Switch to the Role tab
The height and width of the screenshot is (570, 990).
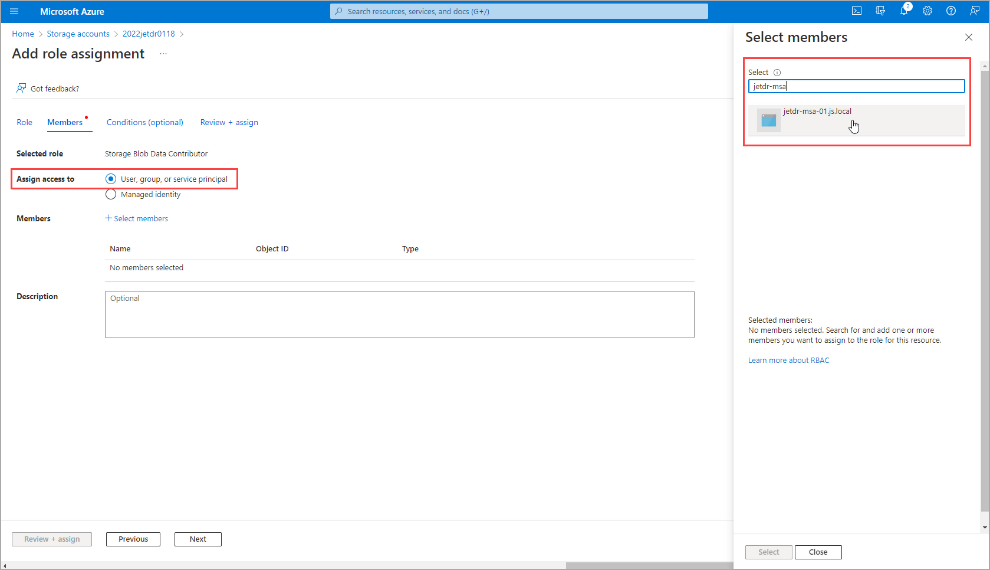(x=24, y=122)
